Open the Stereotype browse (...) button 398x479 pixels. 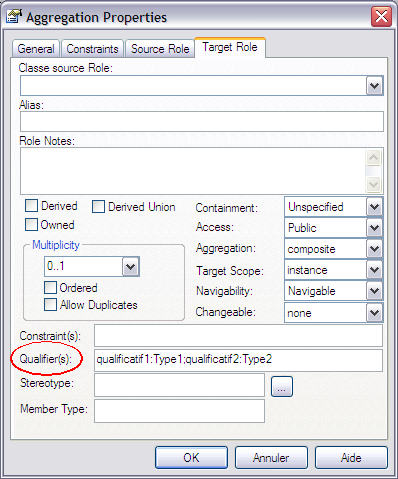coord(282,387)
